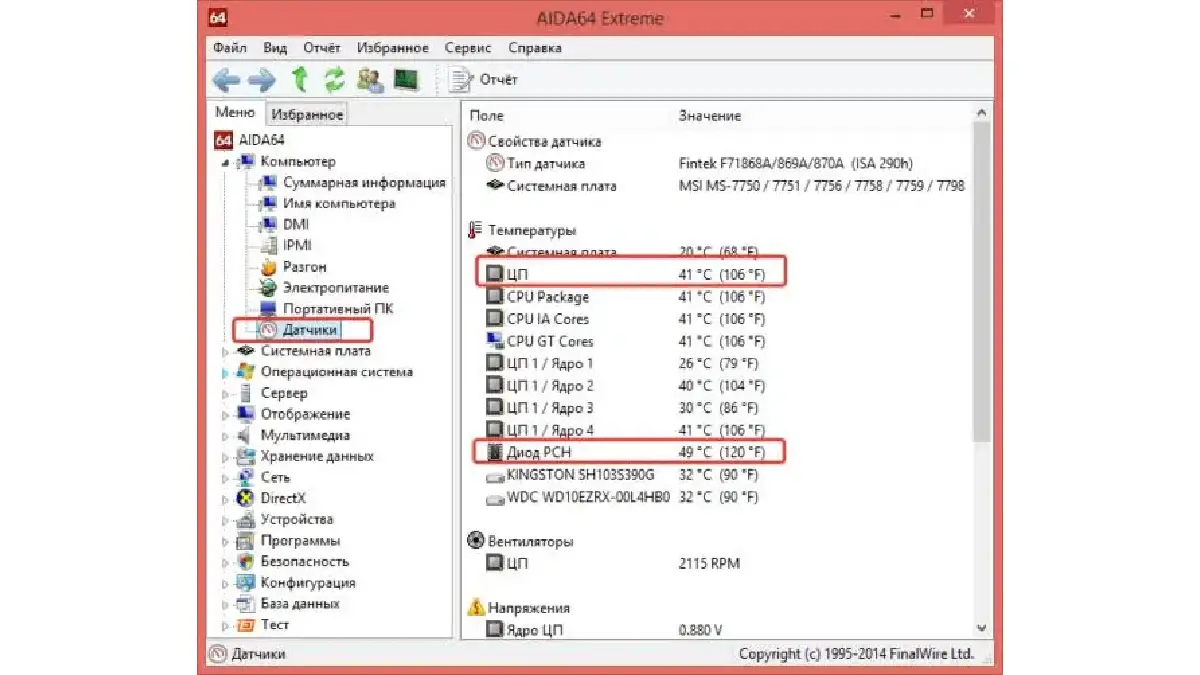Select Датчики in the tree

click(310, 329)
